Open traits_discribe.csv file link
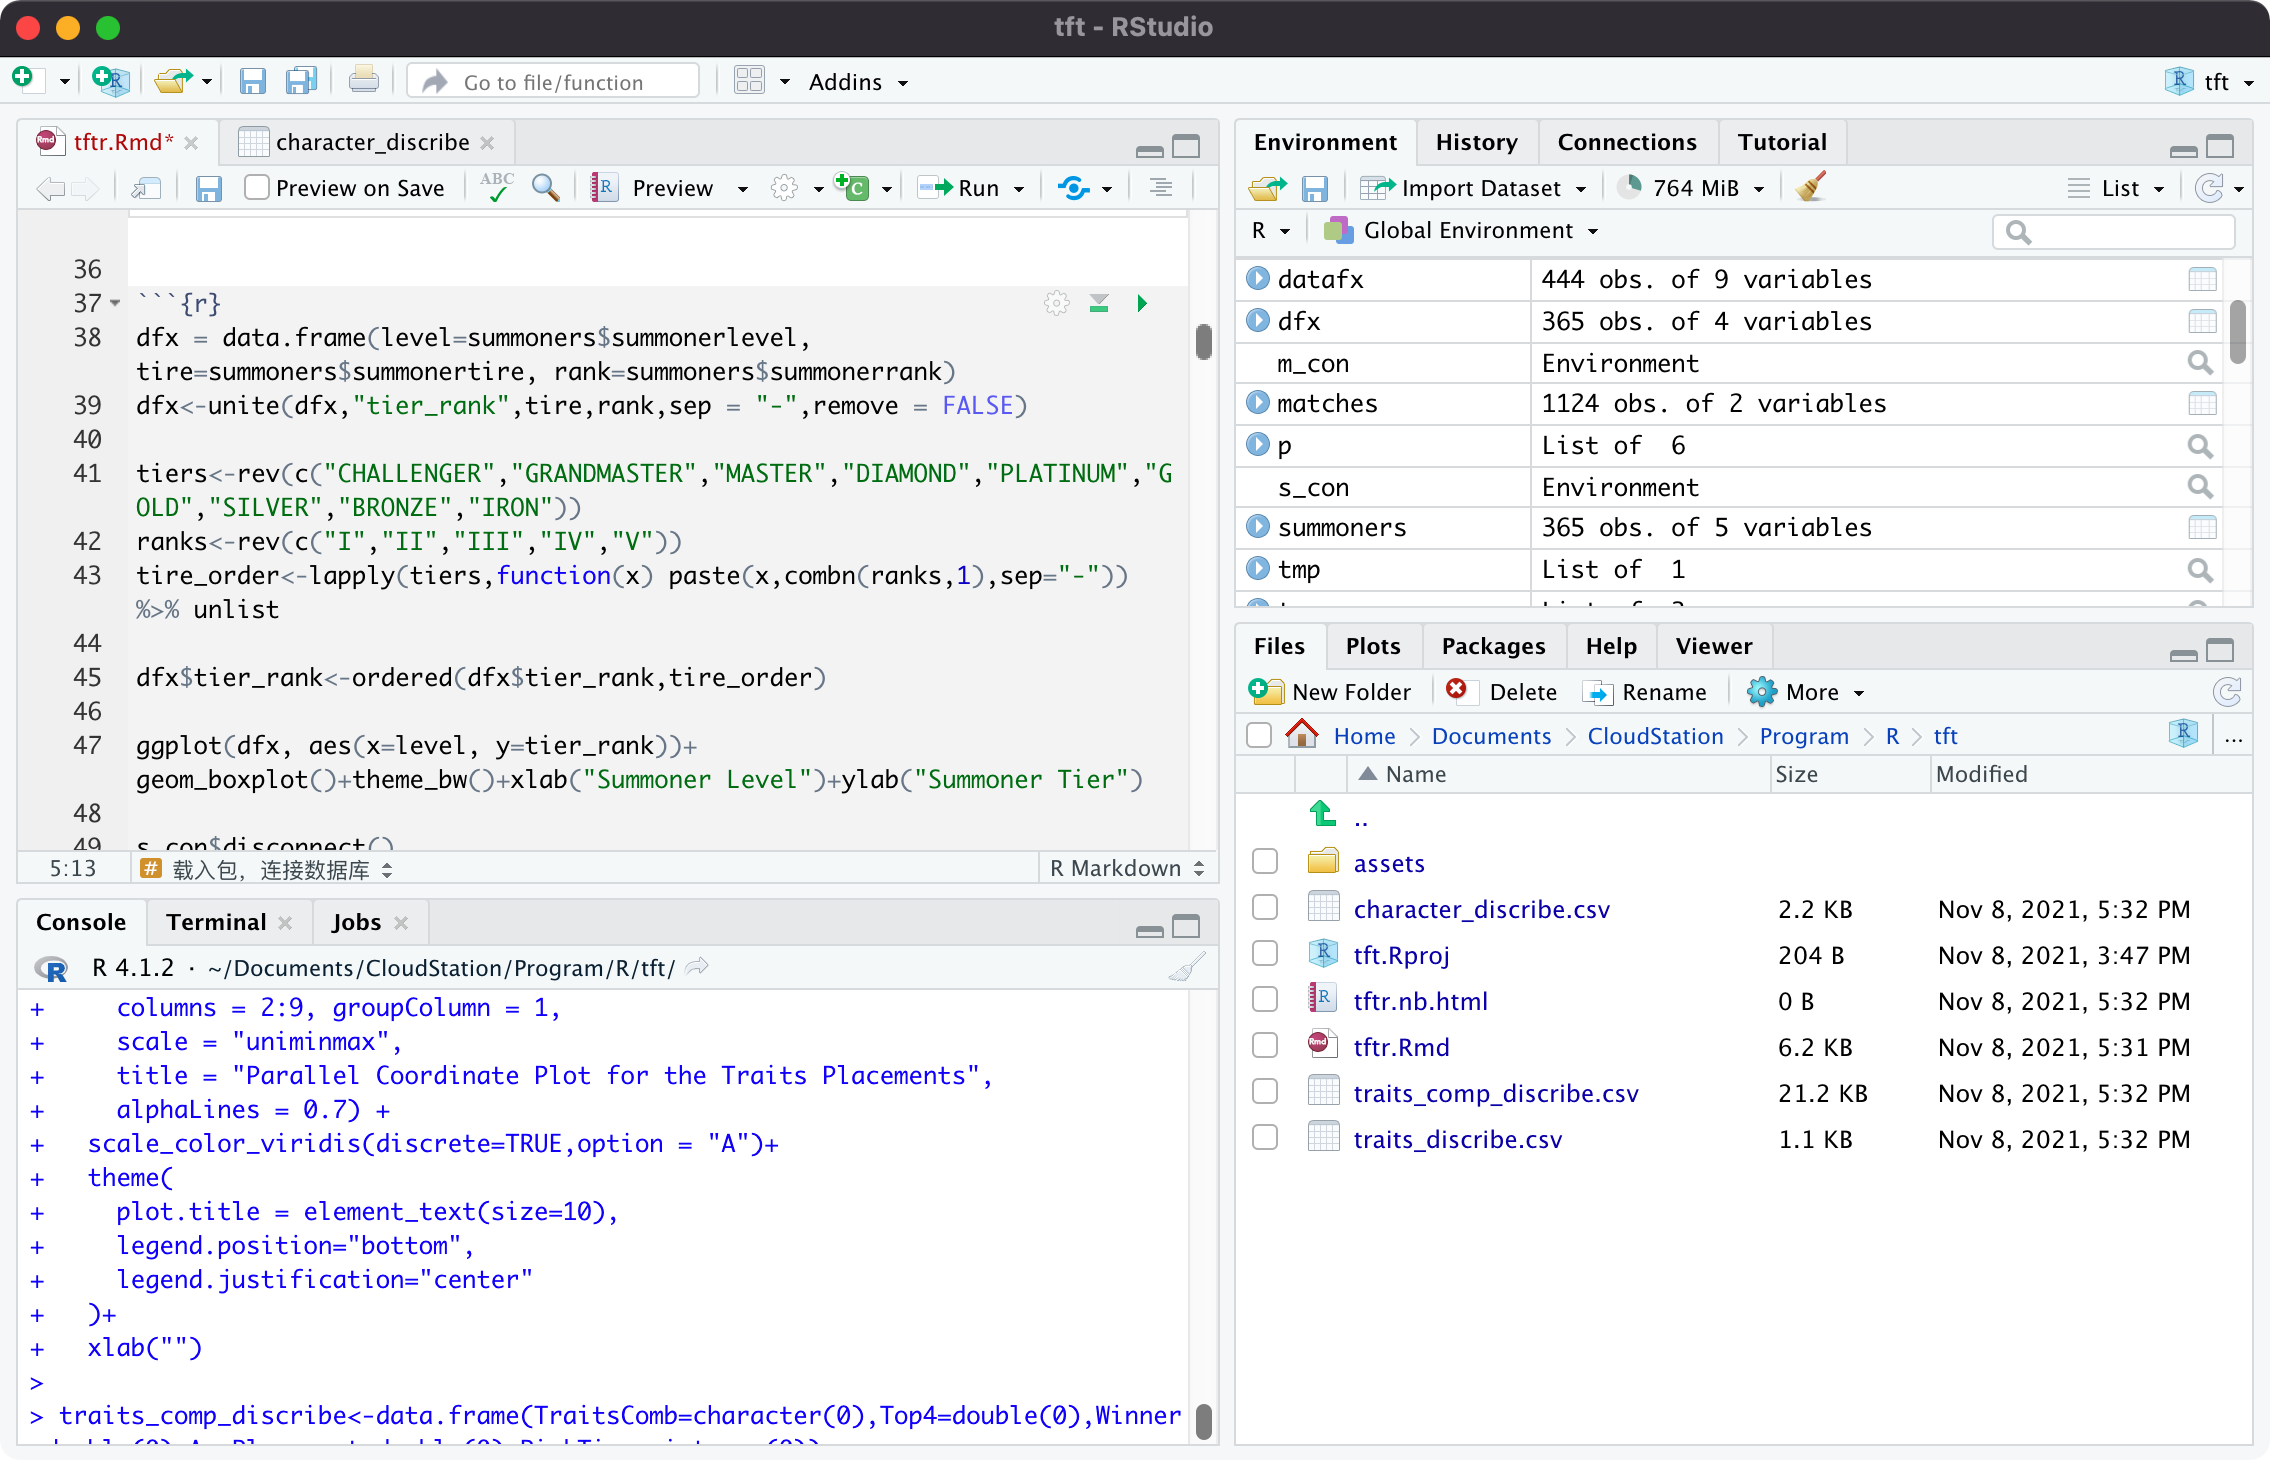 click(x=1457, y=1139)
